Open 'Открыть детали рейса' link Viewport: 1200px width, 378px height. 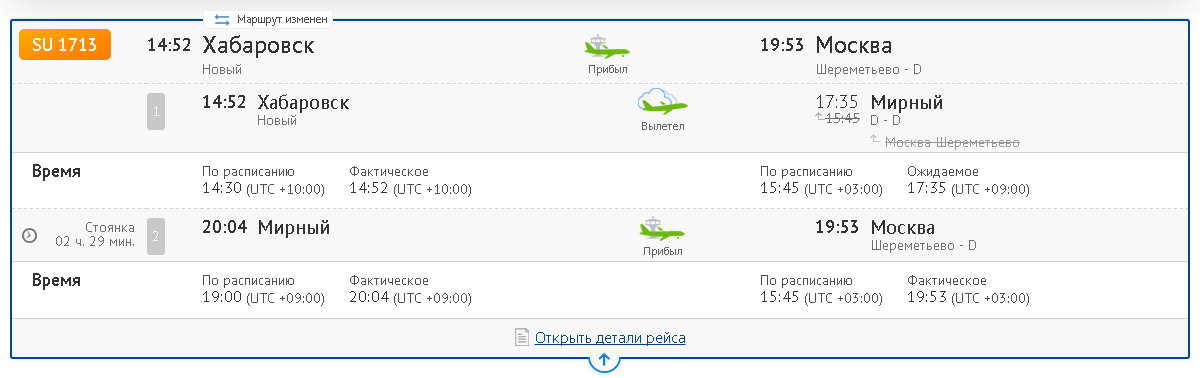[610, 338]
